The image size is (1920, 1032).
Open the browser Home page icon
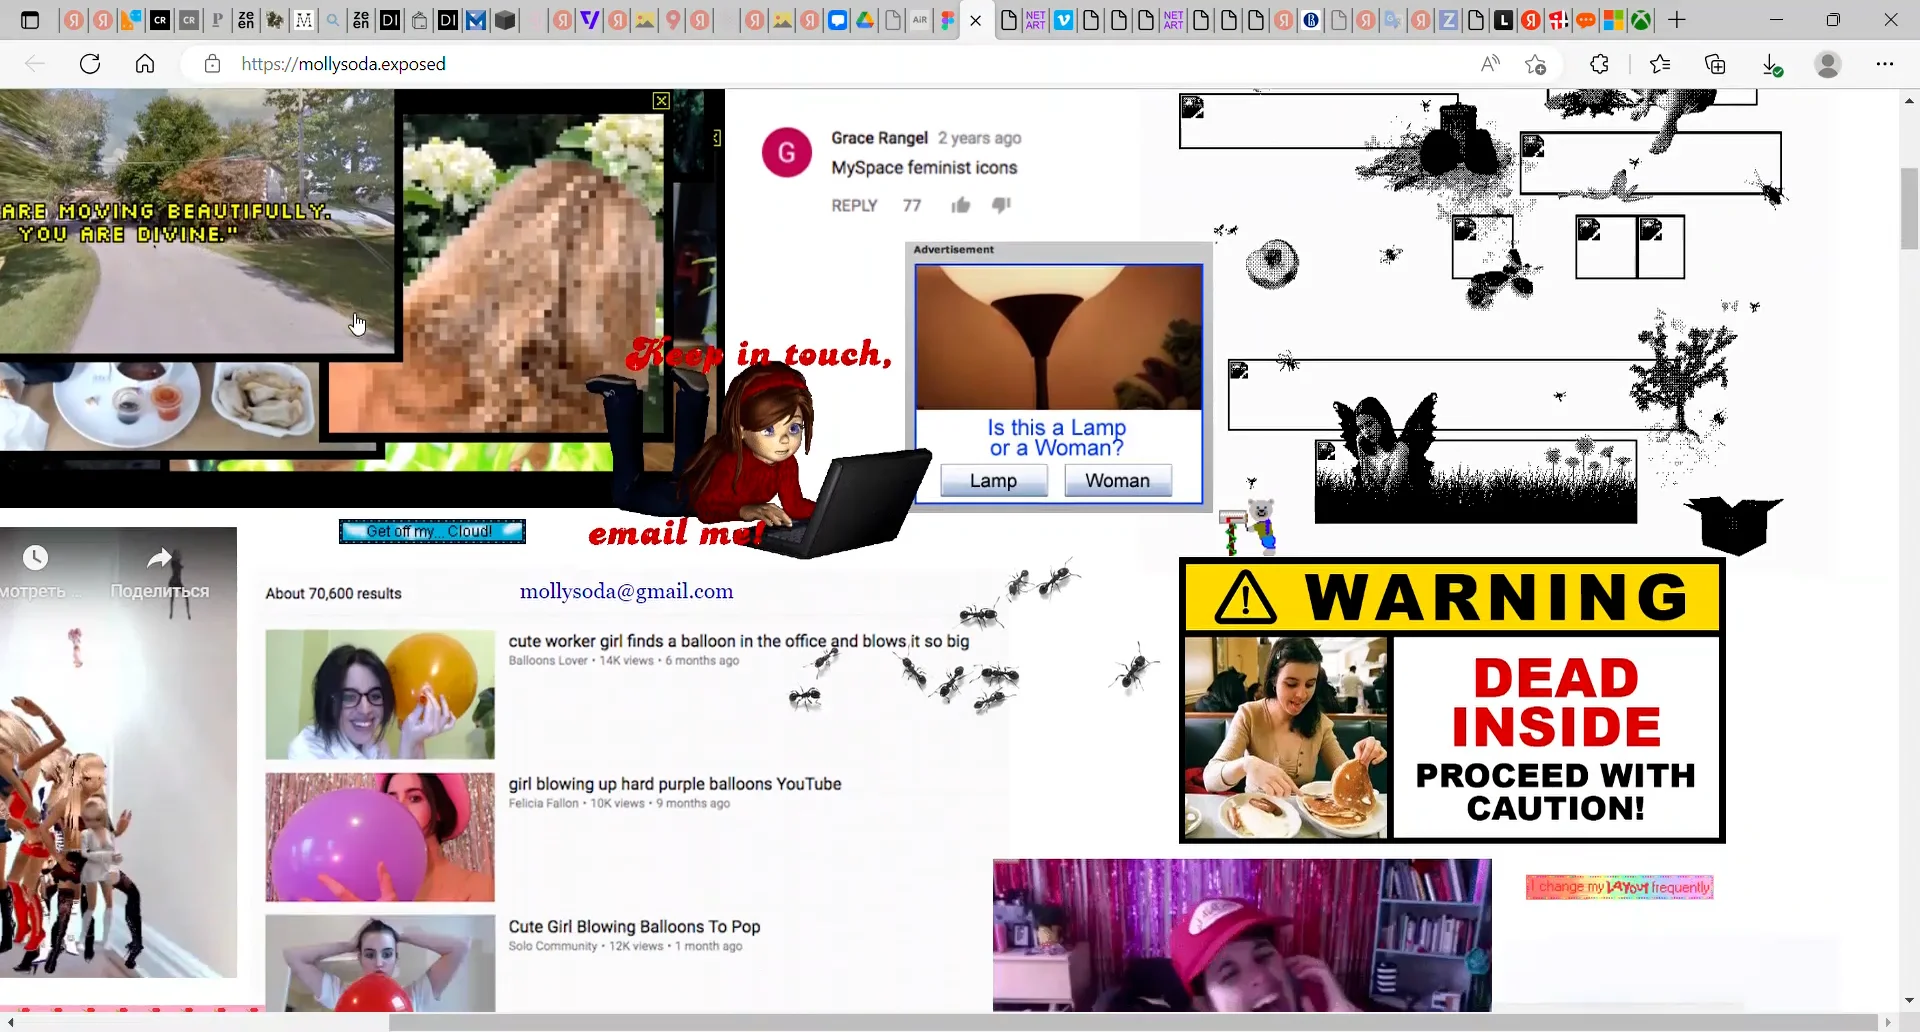[145, 63]
